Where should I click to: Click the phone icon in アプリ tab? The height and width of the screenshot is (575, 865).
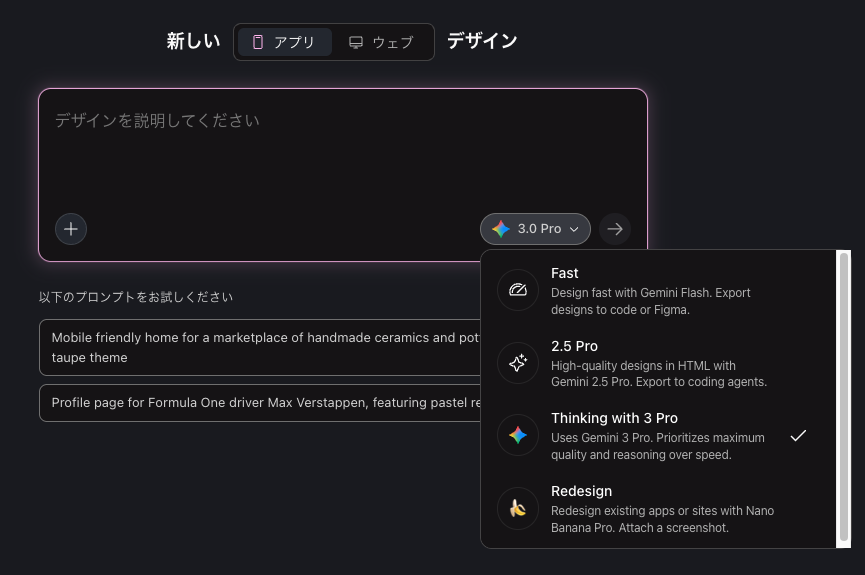click(258, 42)
